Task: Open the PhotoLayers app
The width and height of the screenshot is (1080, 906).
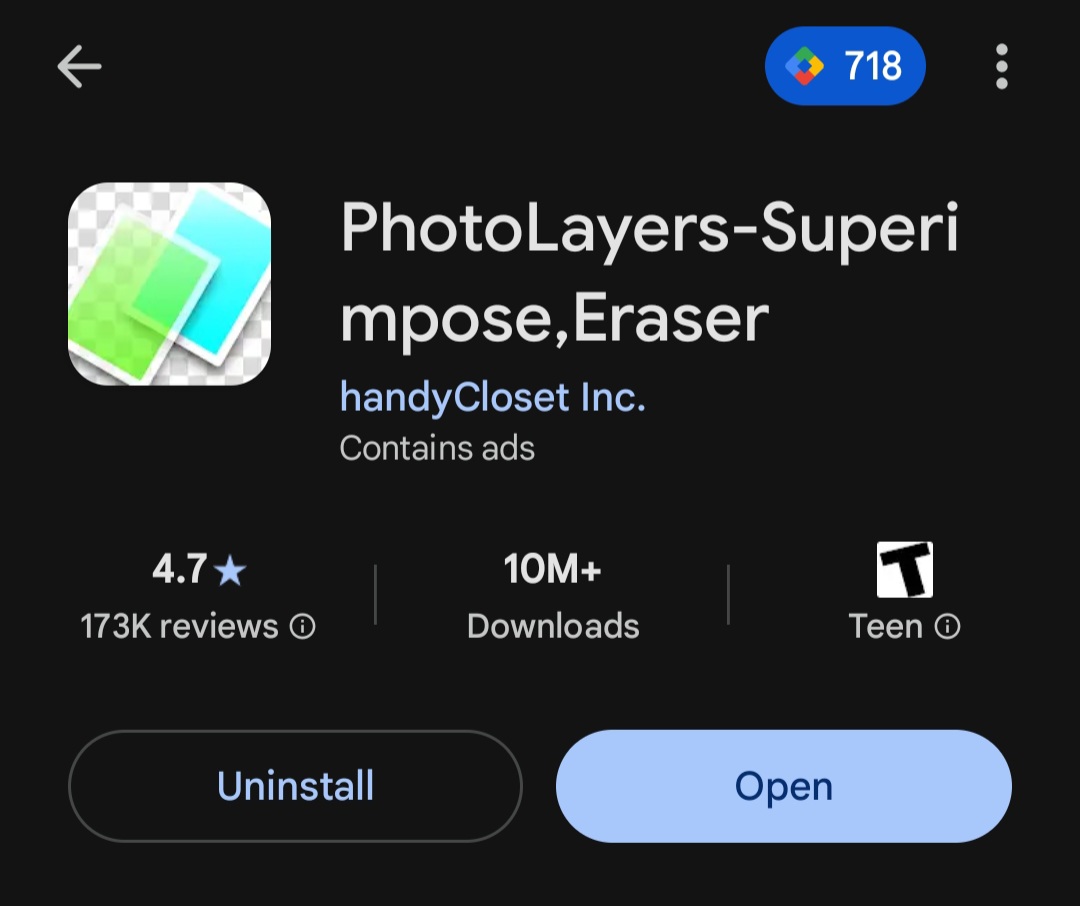Action: 784,786
